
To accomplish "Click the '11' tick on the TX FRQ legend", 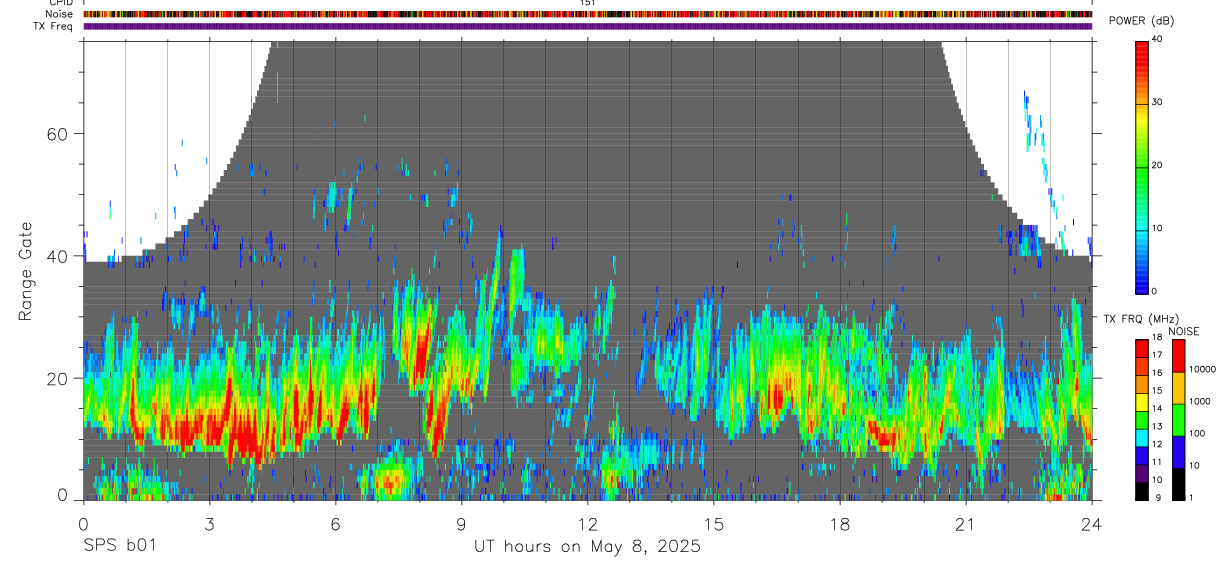I will [x=1157, y=462].
